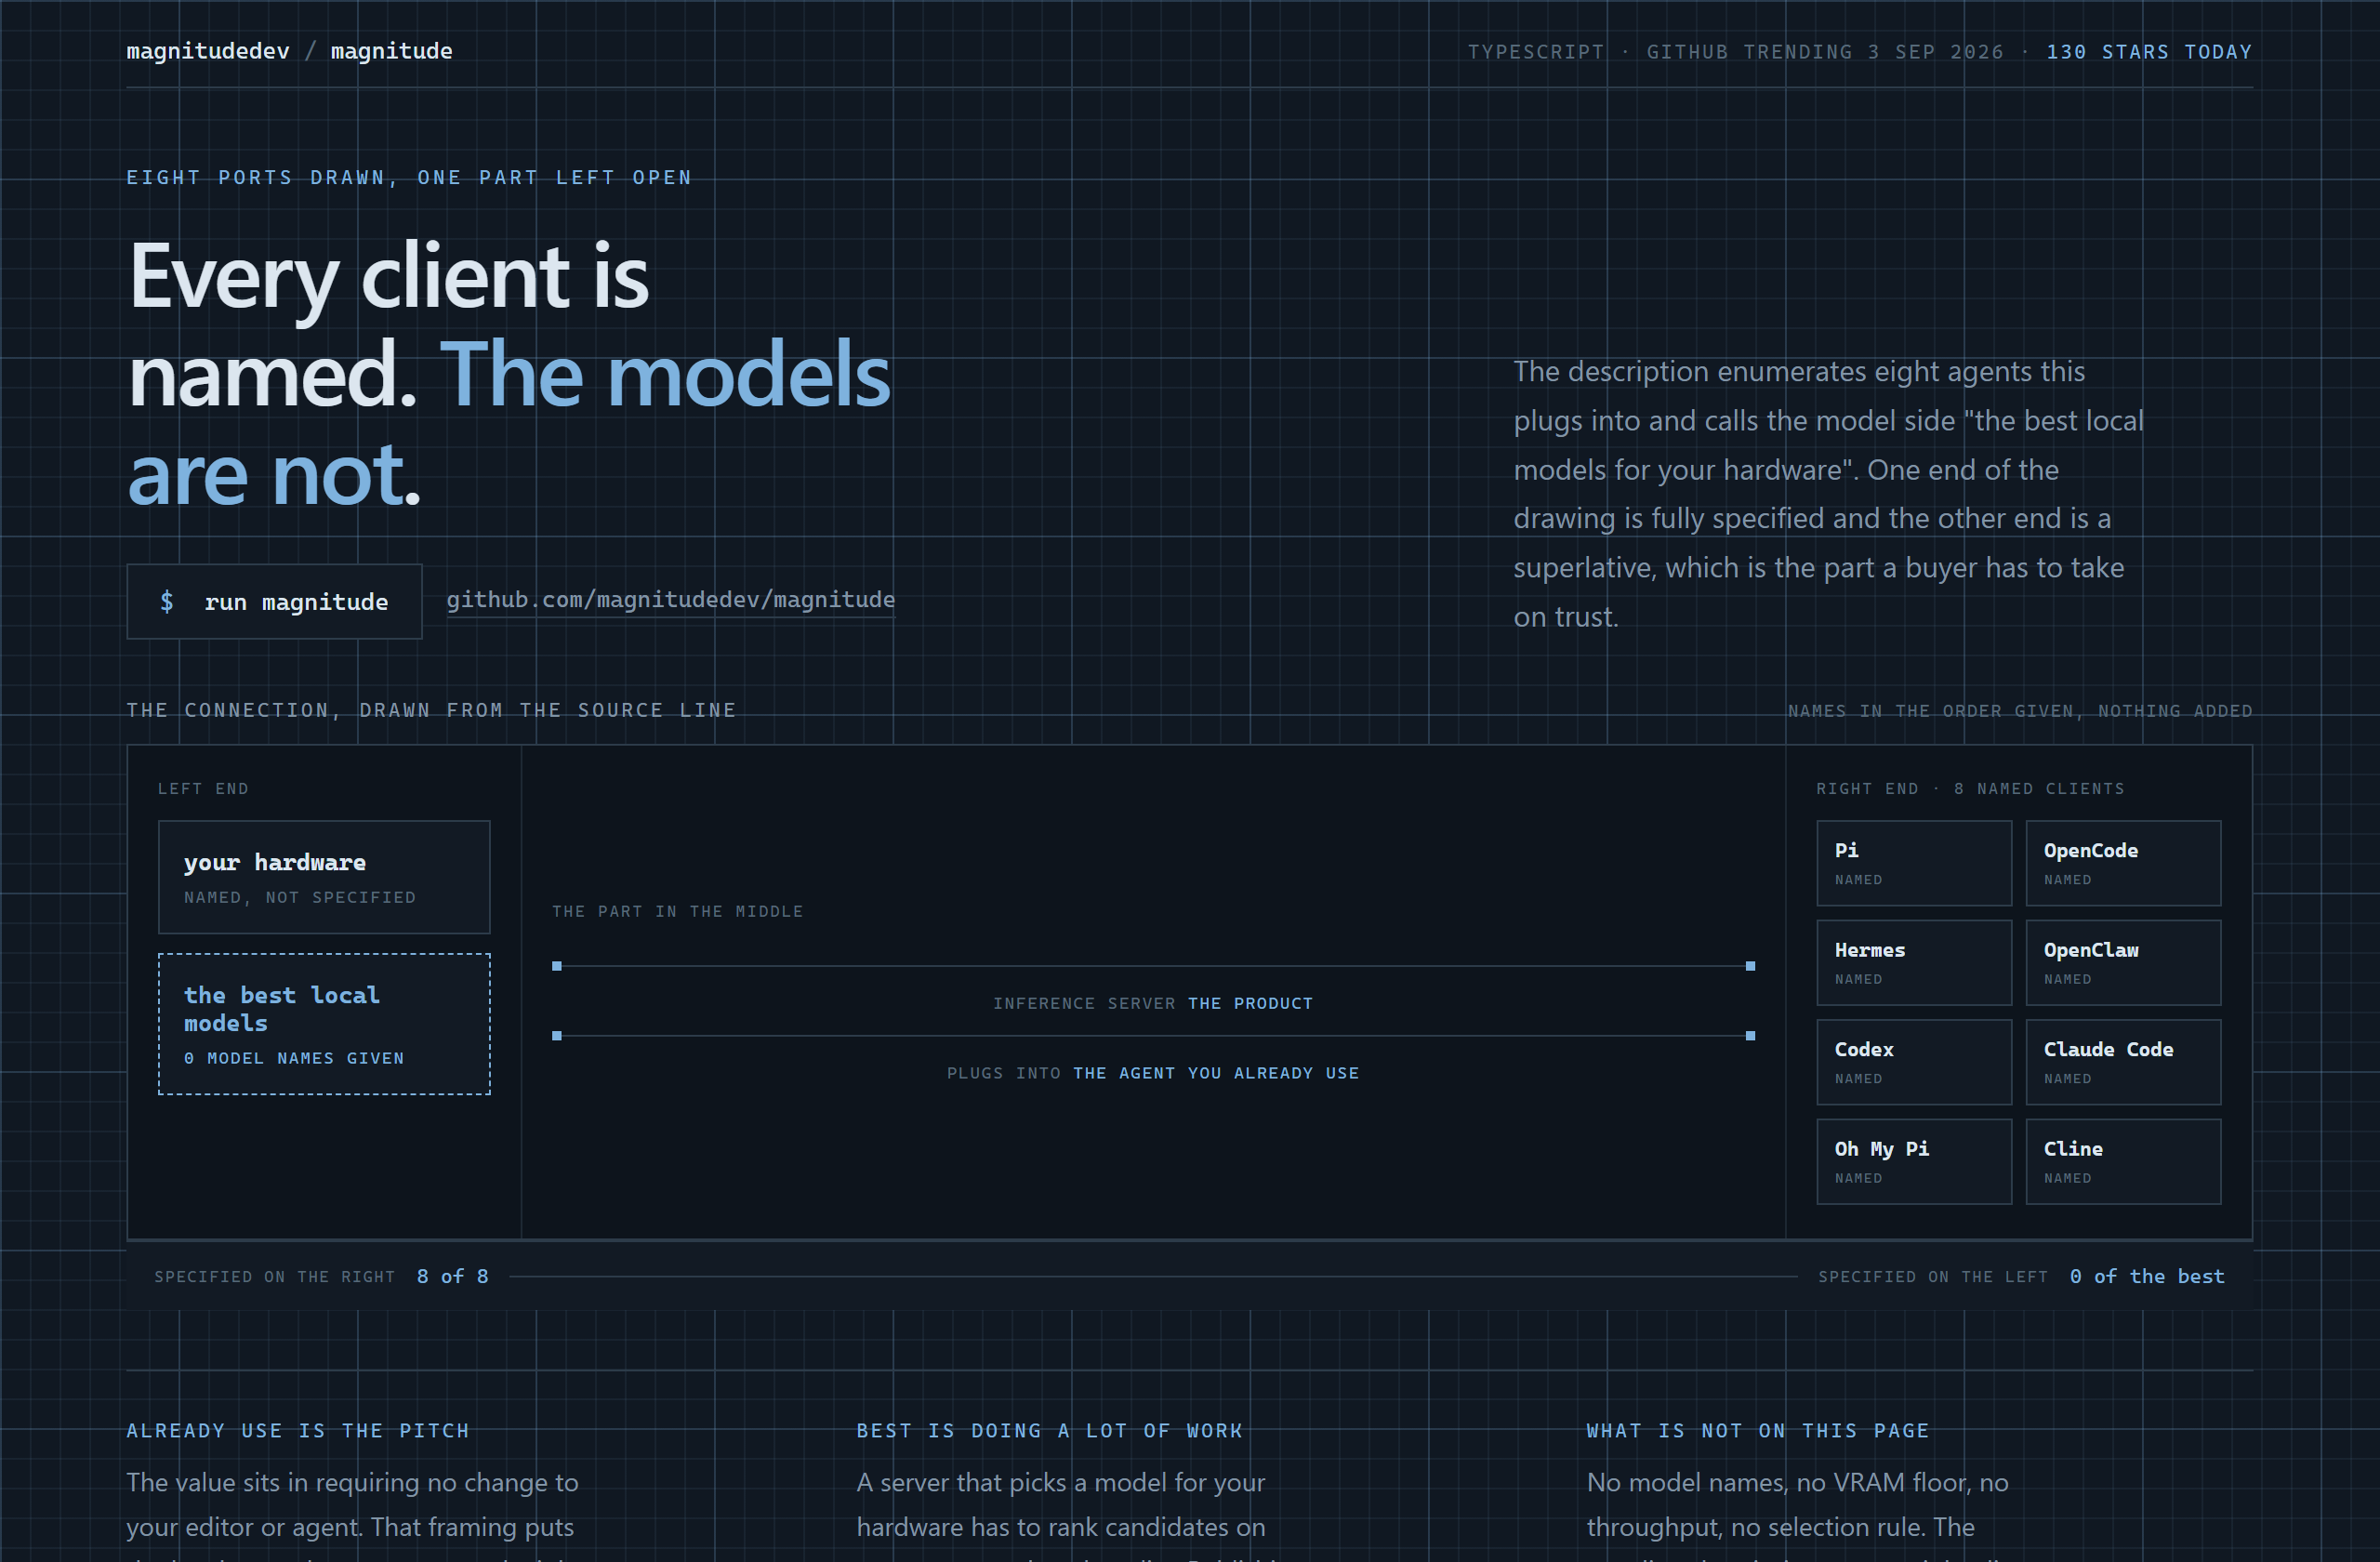Image resolution: width=2380 pixels, height=1562 pixels.
Task: Click the 130 STARS TODAY text
Action: [2149, 52]
